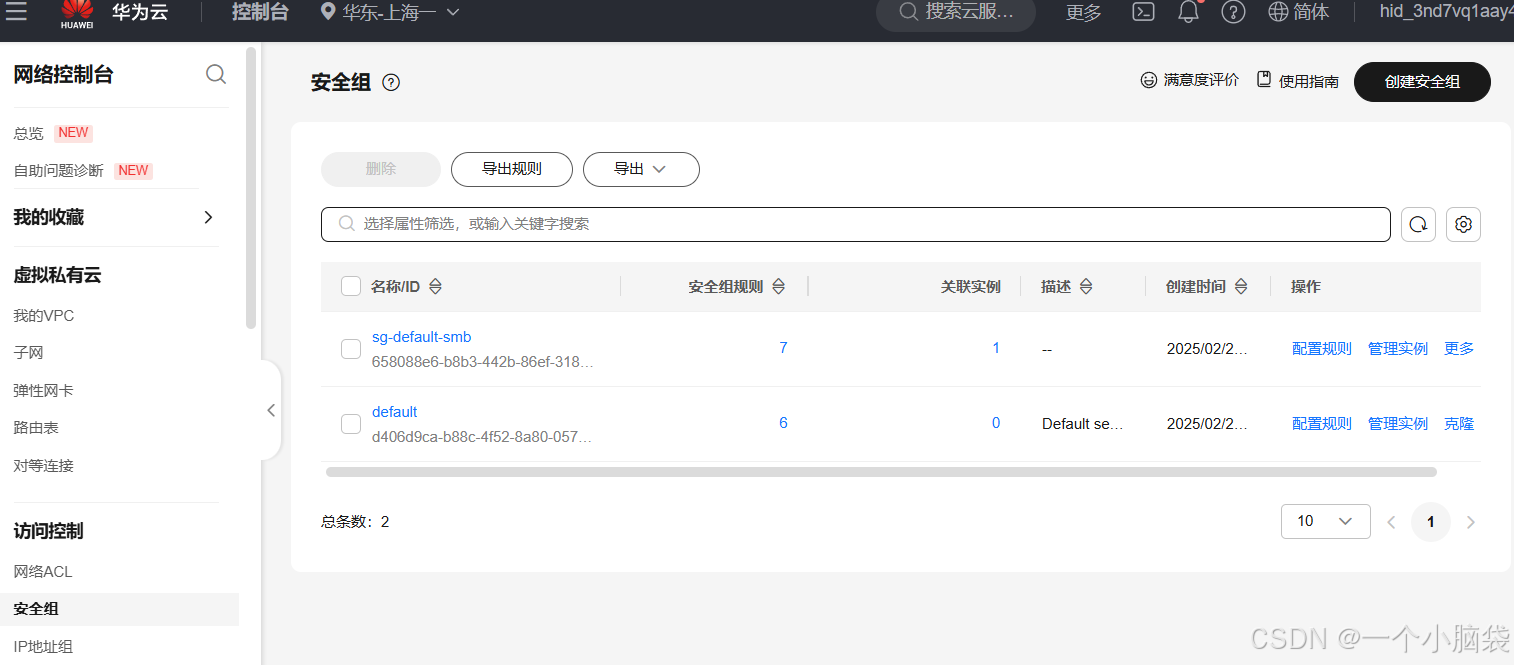Click 控制台 in top bar
Image resolution: width=1514 pixels, height=665 pixels.
pos(260,13)
